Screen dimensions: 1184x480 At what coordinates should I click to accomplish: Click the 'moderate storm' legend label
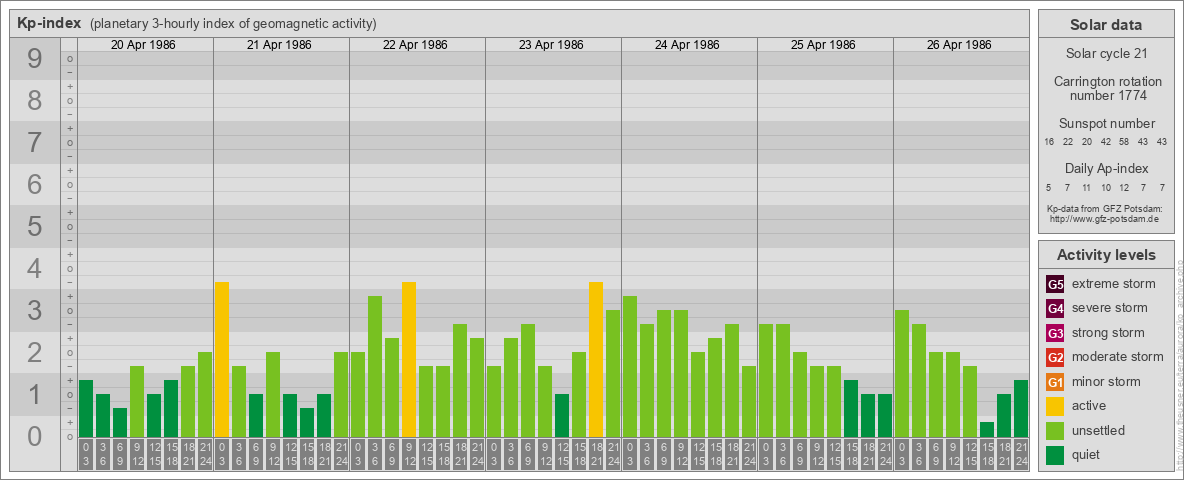pos(1118,356)
